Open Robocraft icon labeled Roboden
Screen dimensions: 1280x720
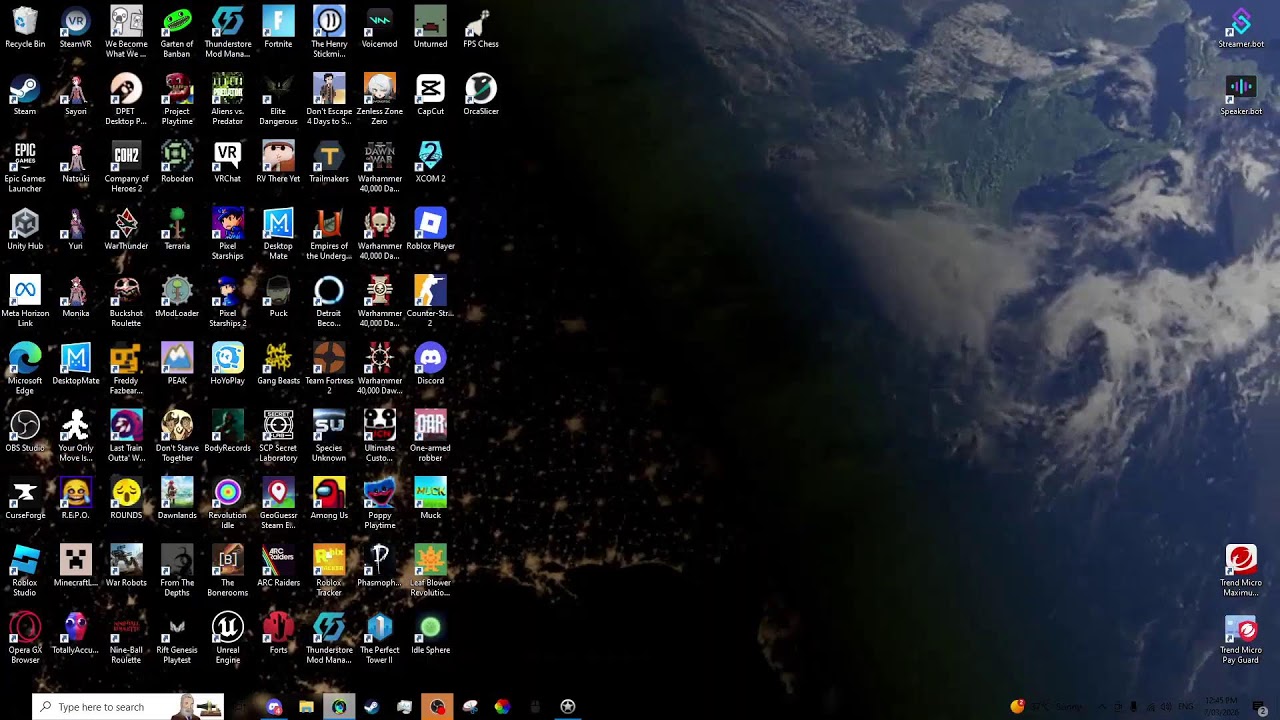(x=177, y=162)
